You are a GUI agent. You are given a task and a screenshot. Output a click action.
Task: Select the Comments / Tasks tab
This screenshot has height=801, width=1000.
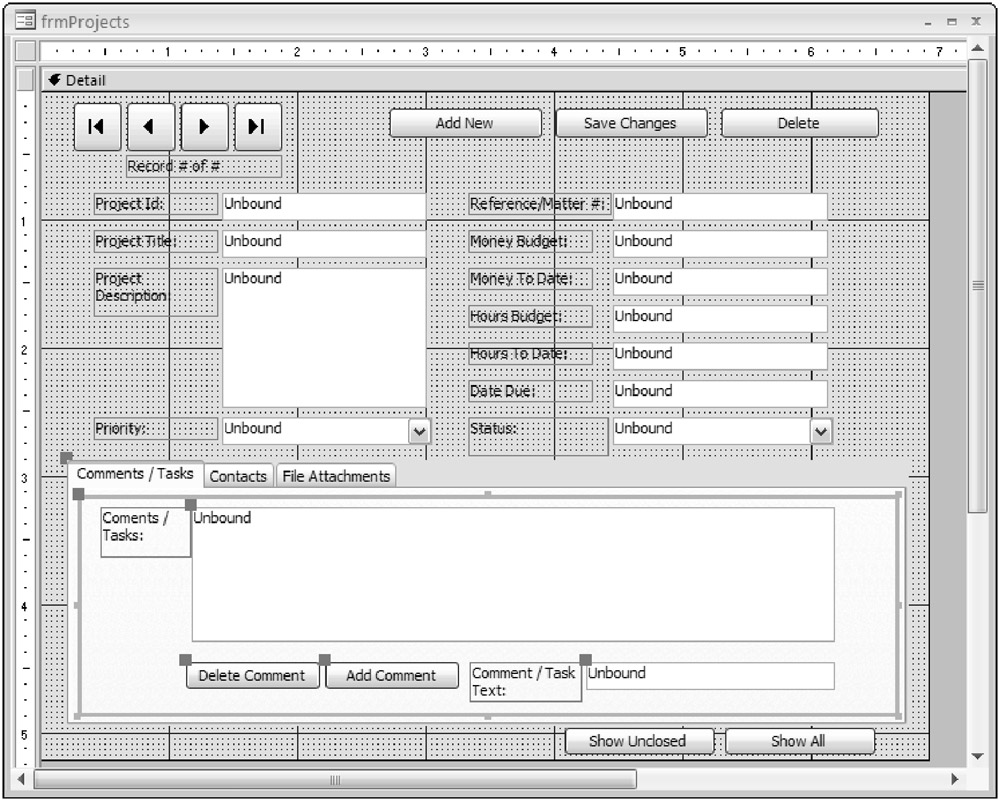(x=135, y=474)
